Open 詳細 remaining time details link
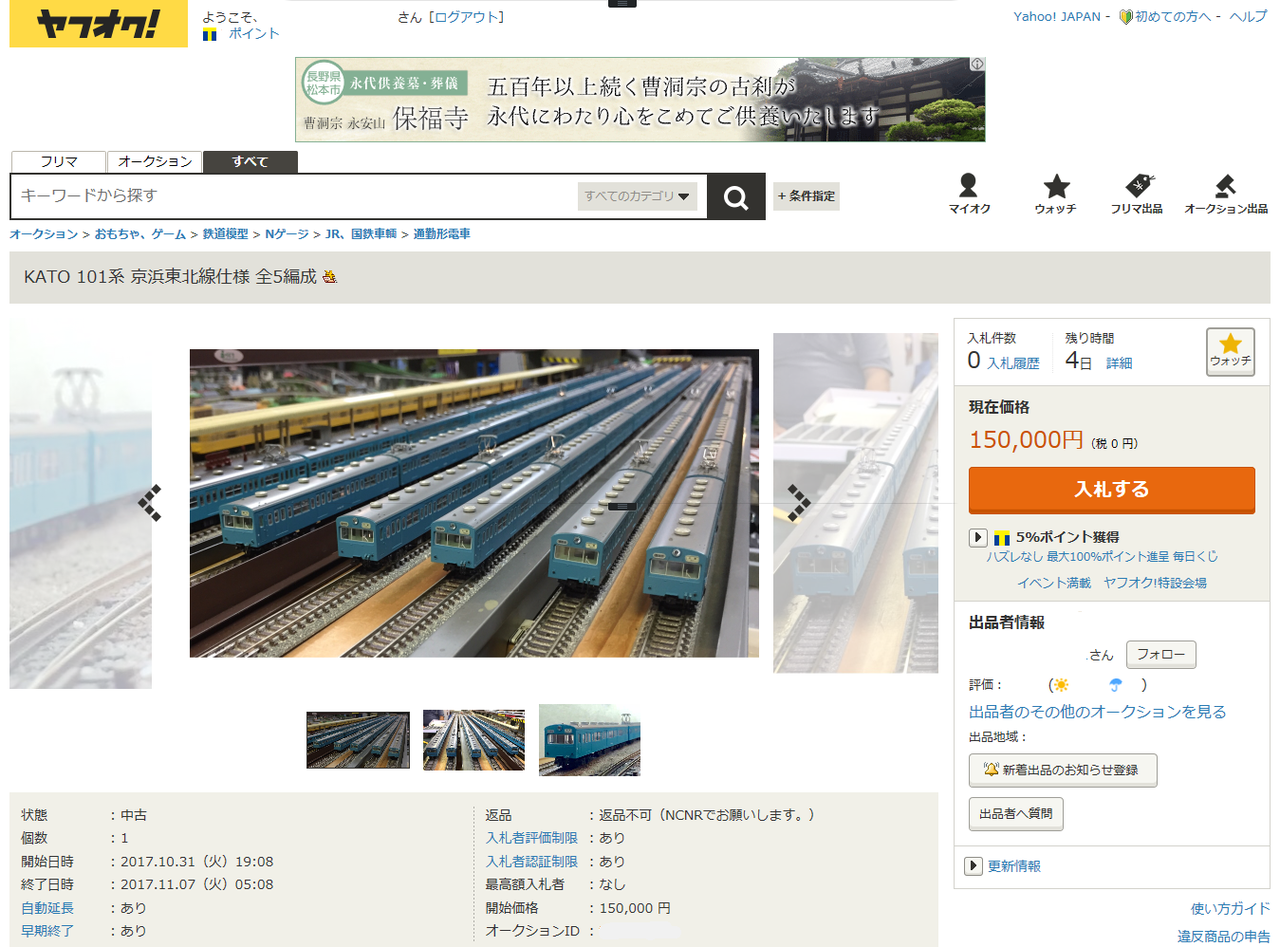Viewport: 1280px width, 947px height. tap(1119, 364)
